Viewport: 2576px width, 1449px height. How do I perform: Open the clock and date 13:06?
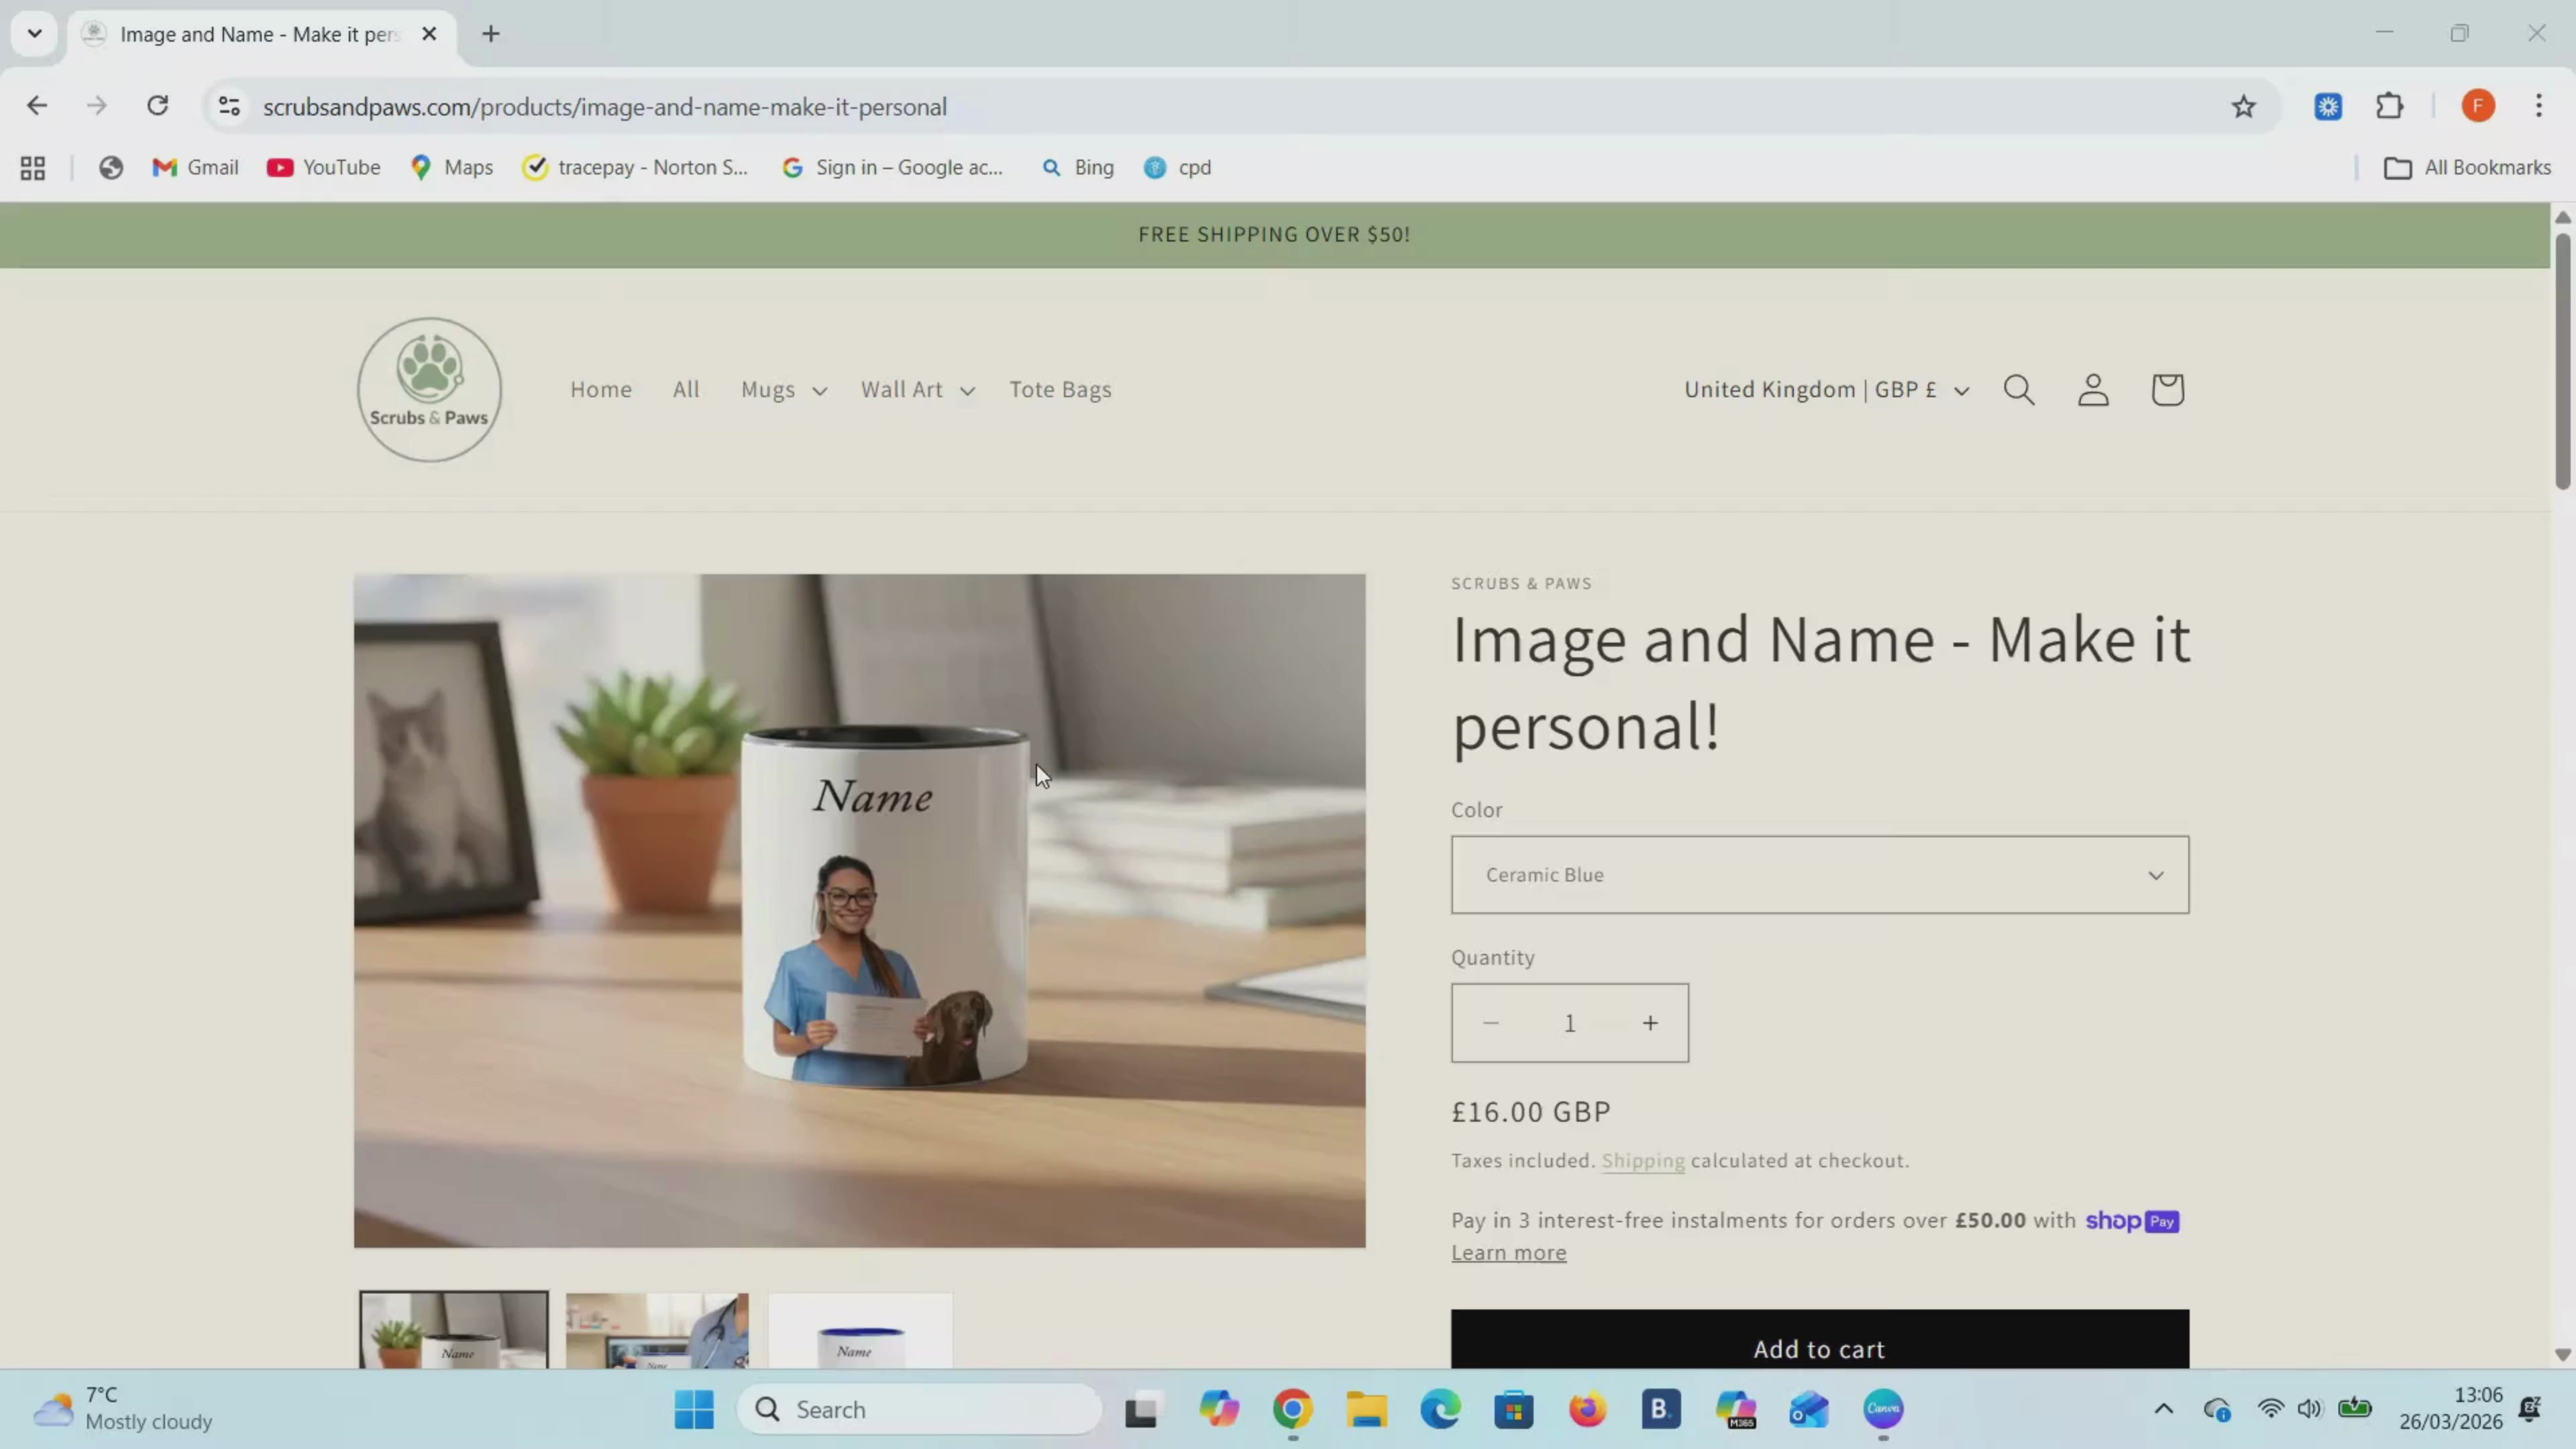[x=2450, y=1409]
